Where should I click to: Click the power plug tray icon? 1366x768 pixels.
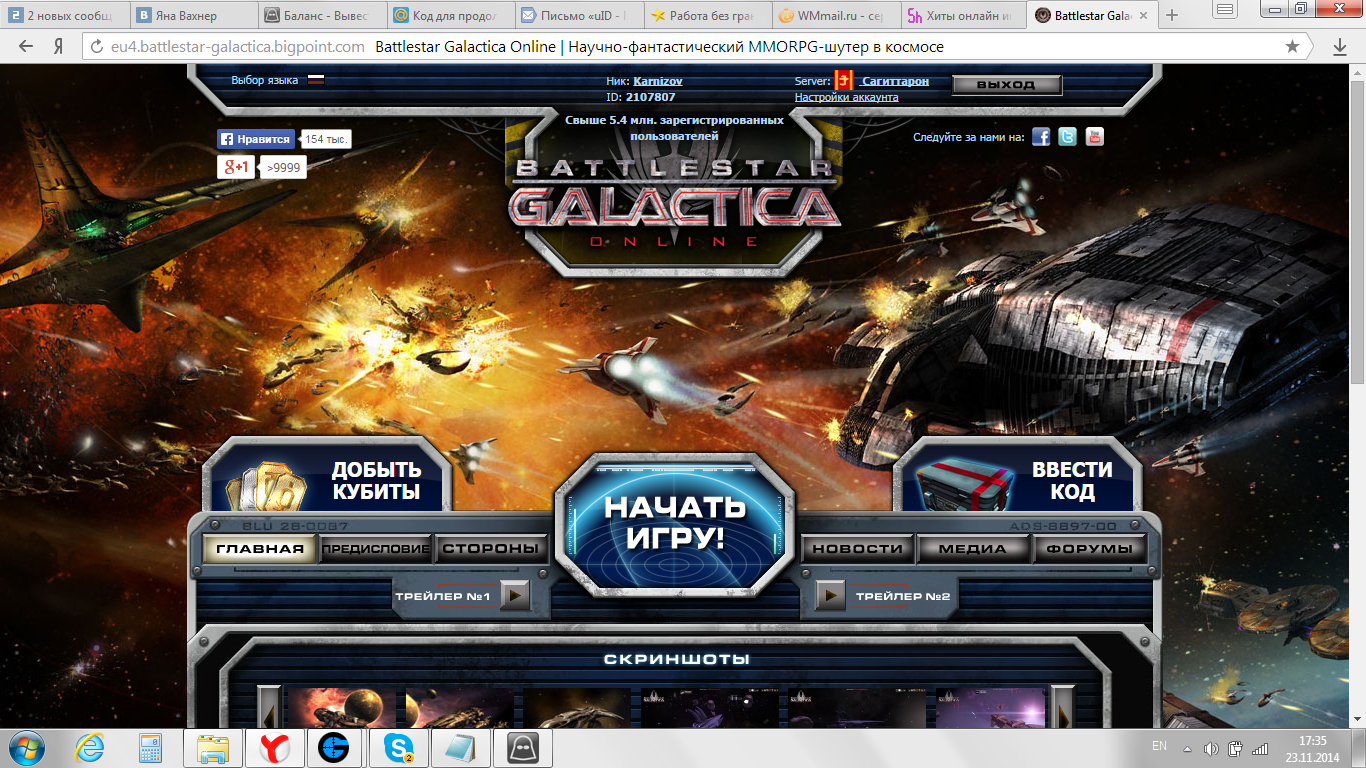(x=1235, y=748)
